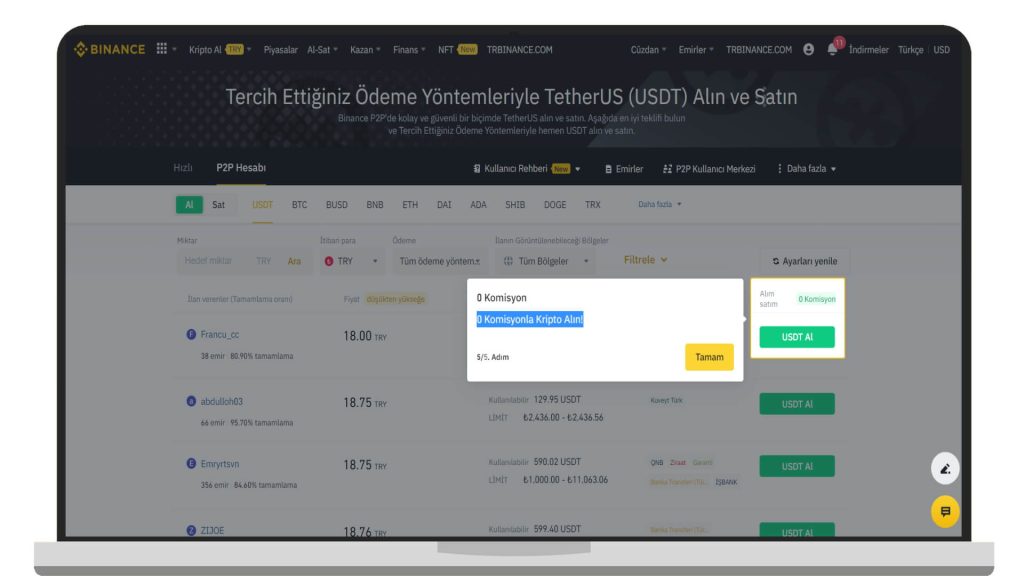Screen dimensions: 1024x576
Task: Open the chat support floating button
Action: [945, 511]
